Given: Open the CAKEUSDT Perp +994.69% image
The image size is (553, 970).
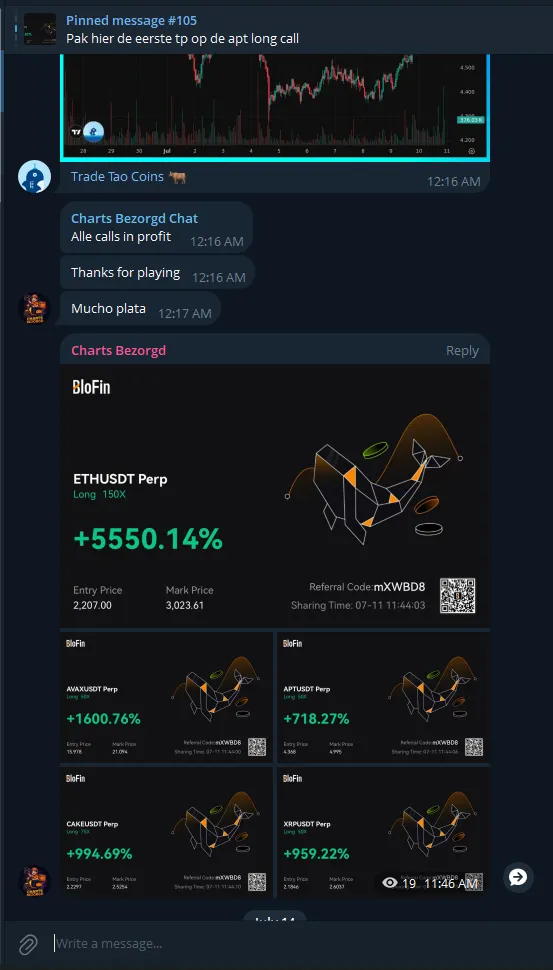Looking at the screenshot, I should coord(166,832).
